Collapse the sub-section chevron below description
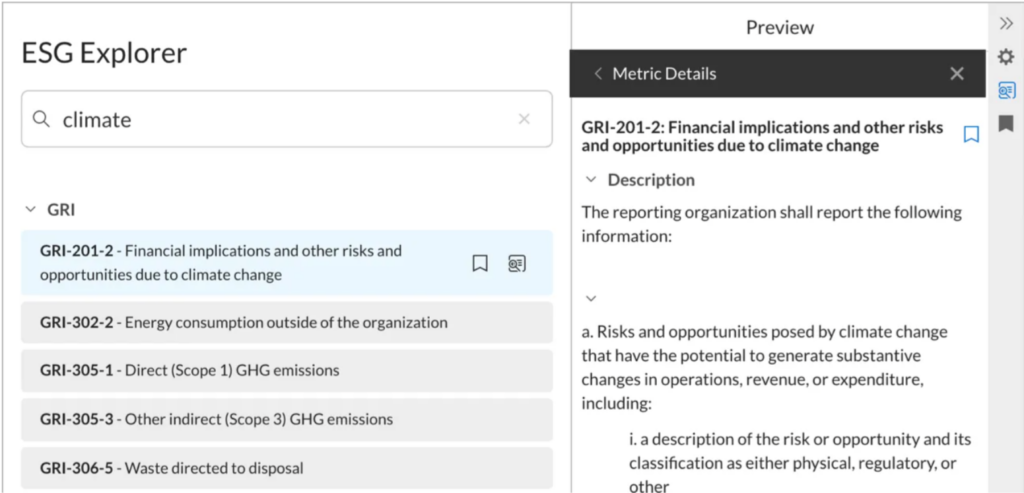Screen dimensions: 1024x493 click(591, 298)
